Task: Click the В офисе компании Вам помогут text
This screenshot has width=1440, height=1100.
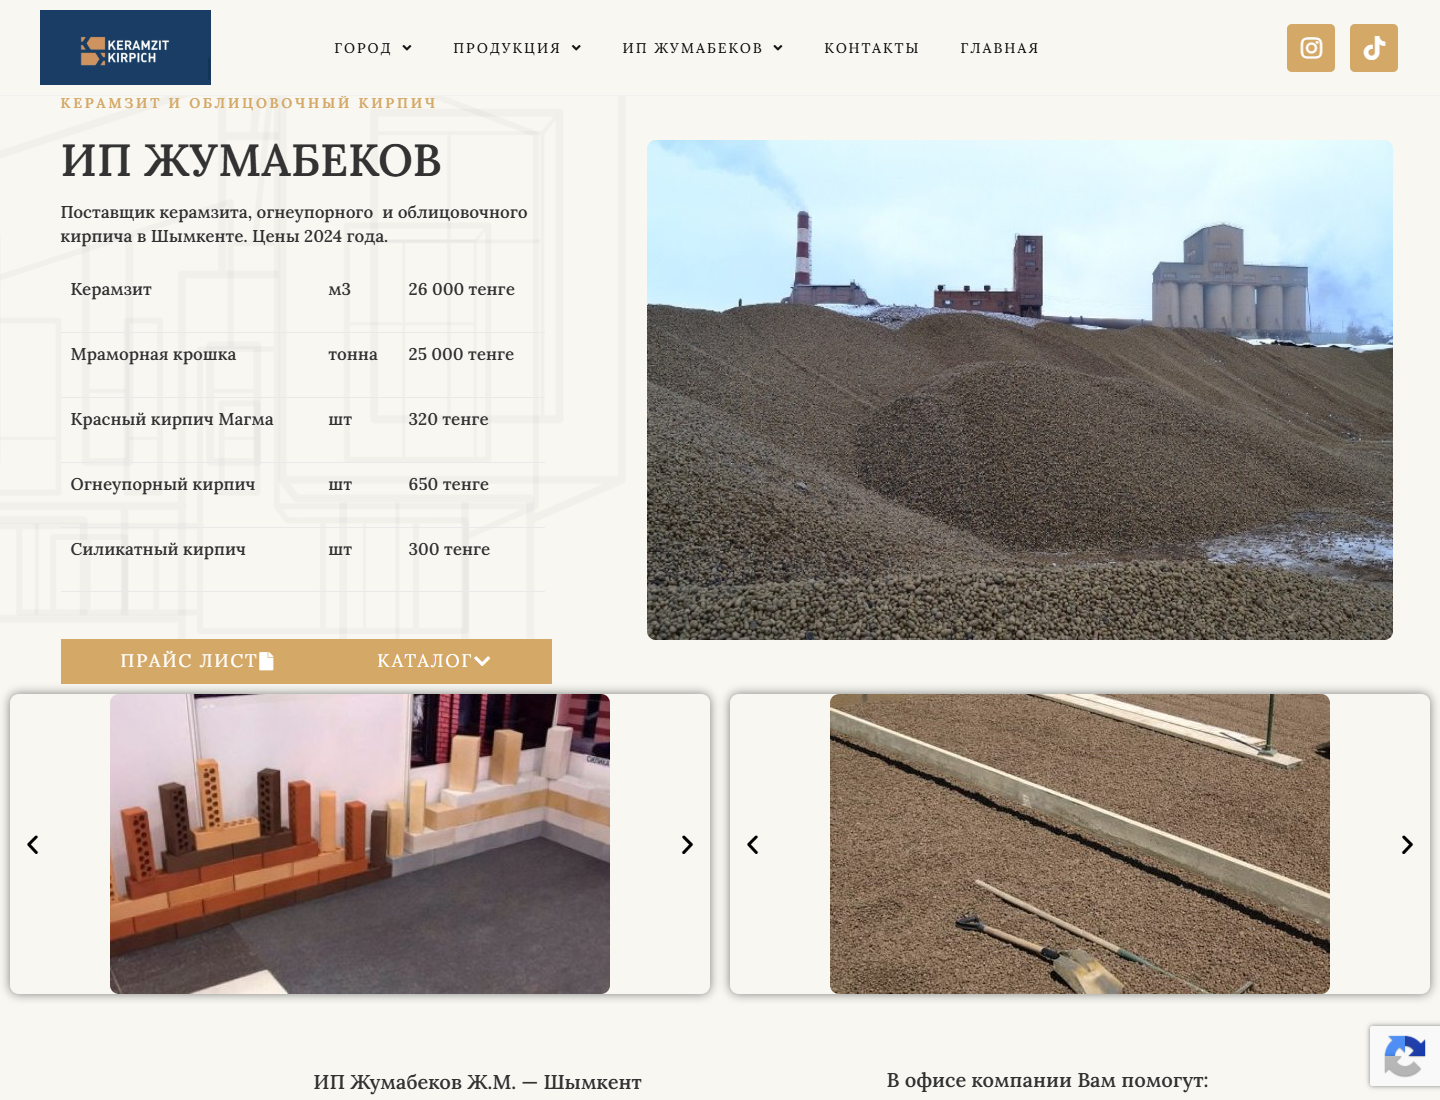Action: pos(1047,1080)
